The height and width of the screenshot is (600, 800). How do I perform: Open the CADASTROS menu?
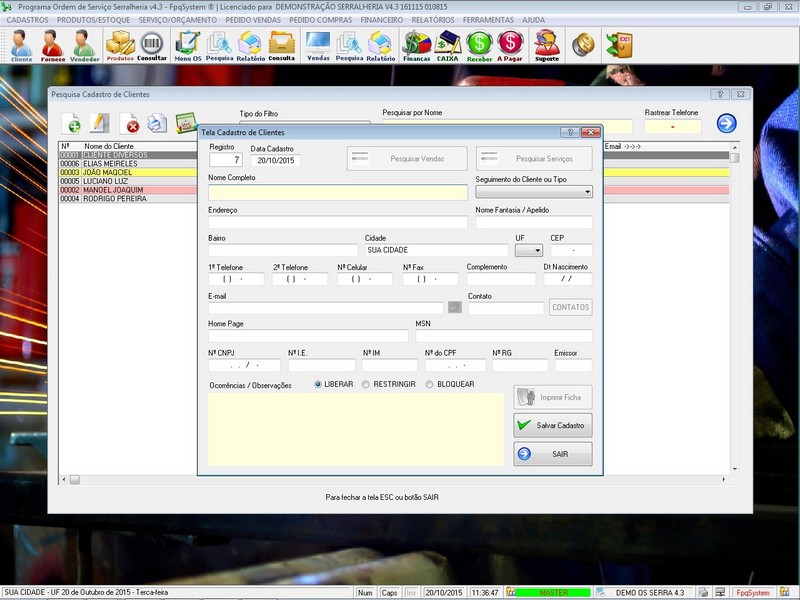[27, 20]
